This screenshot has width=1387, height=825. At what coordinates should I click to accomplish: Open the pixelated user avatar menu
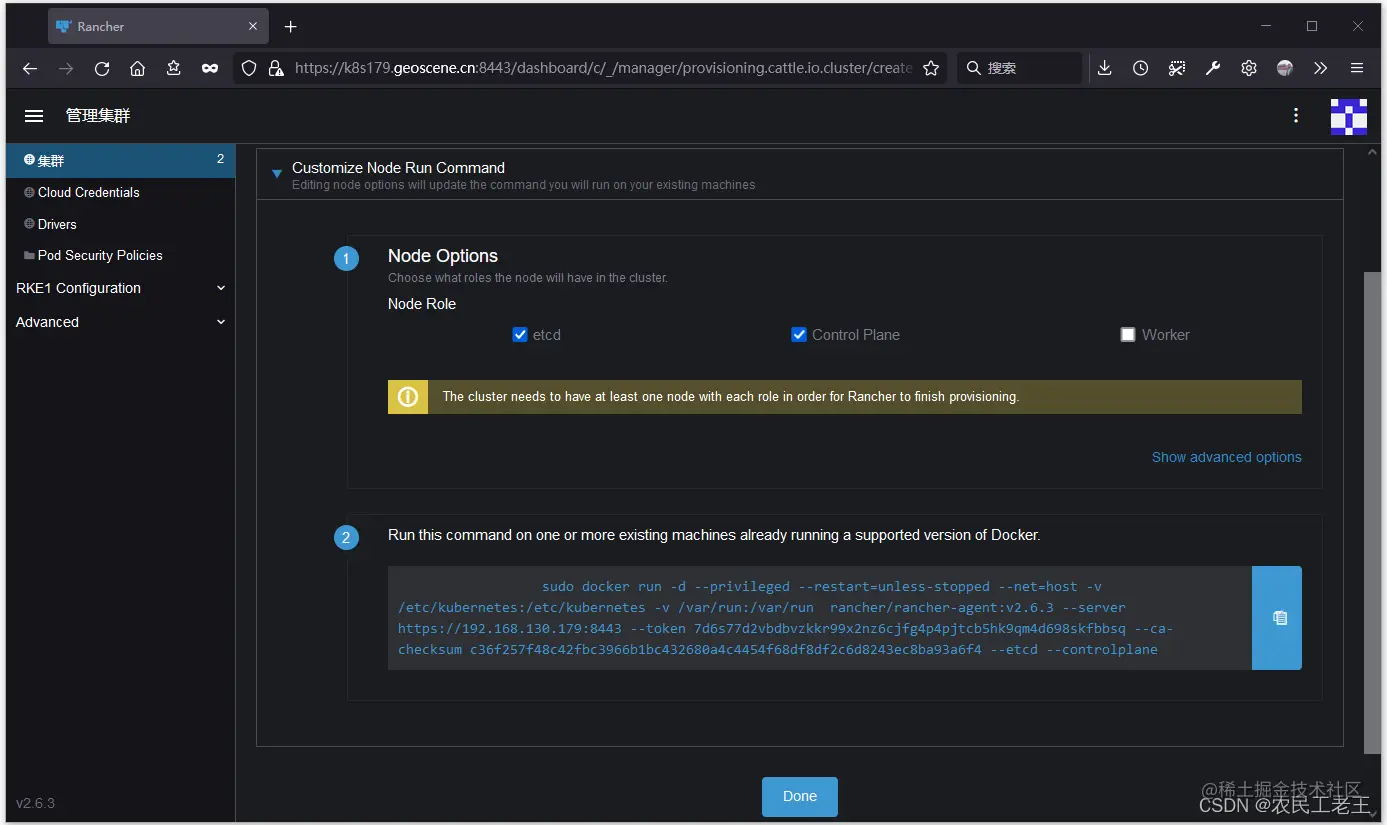(1348, 116)
